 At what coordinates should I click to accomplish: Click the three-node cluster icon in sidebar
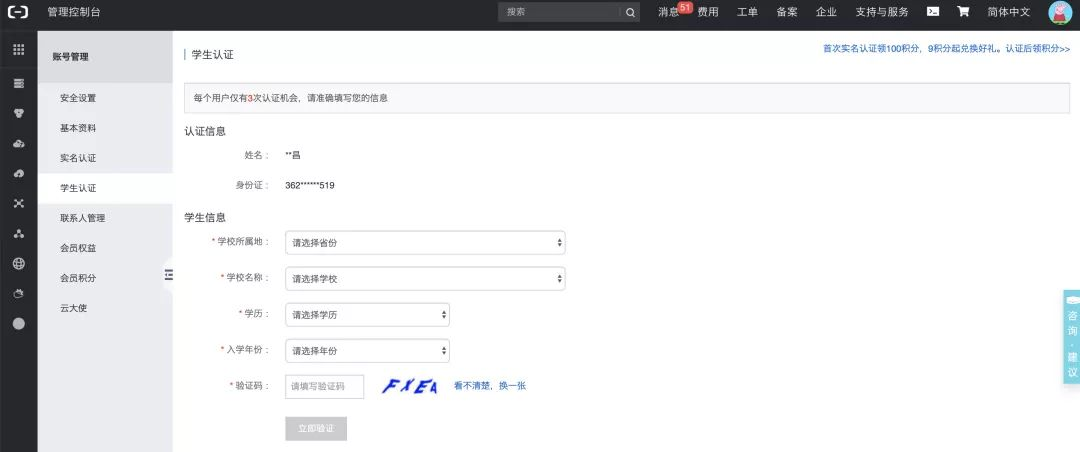(x=19, y=234)
